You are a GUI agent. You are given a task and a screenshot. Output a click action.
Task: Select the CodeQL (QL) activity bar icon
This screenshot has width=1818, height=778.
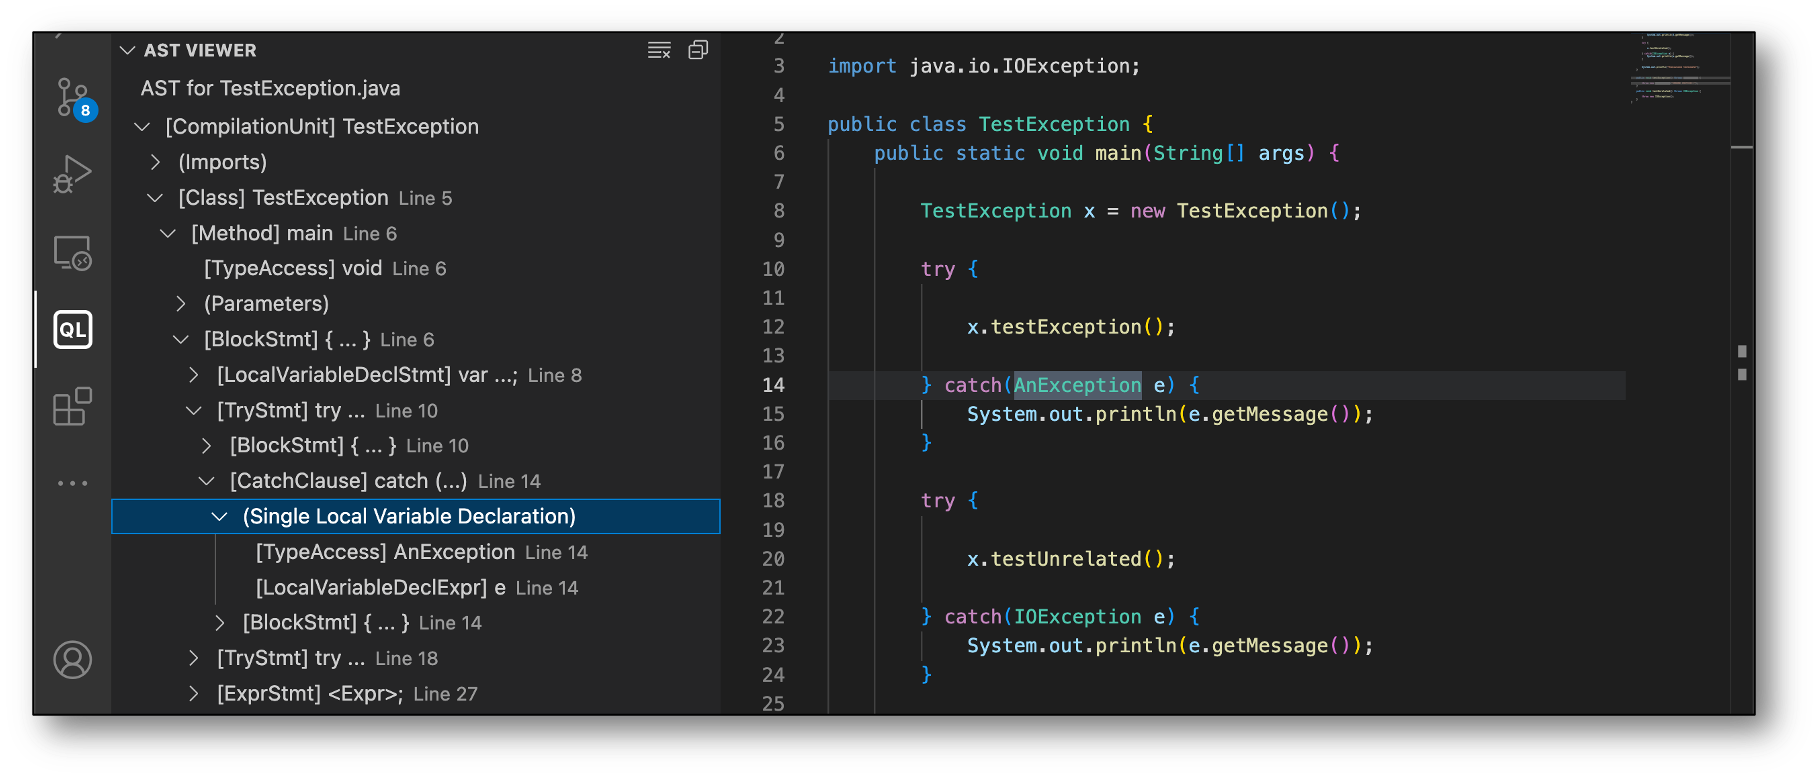(x=73, y=329)
